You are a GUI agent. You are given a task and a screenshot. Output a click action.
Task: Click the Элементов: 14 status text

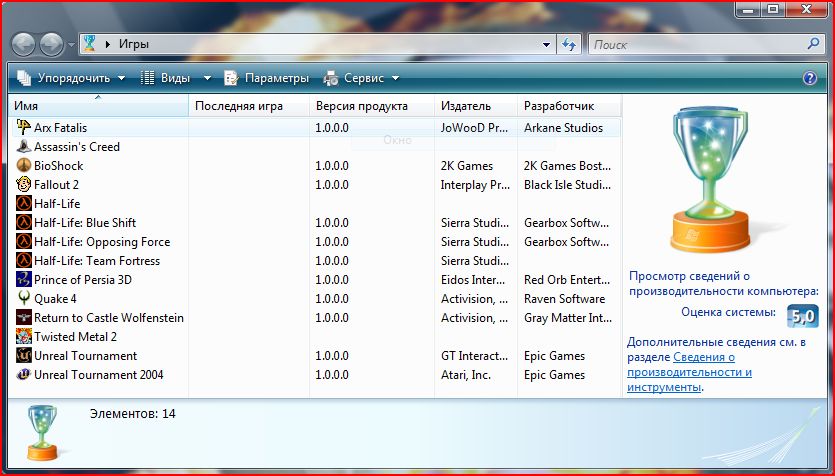click(x=133, y=414)
